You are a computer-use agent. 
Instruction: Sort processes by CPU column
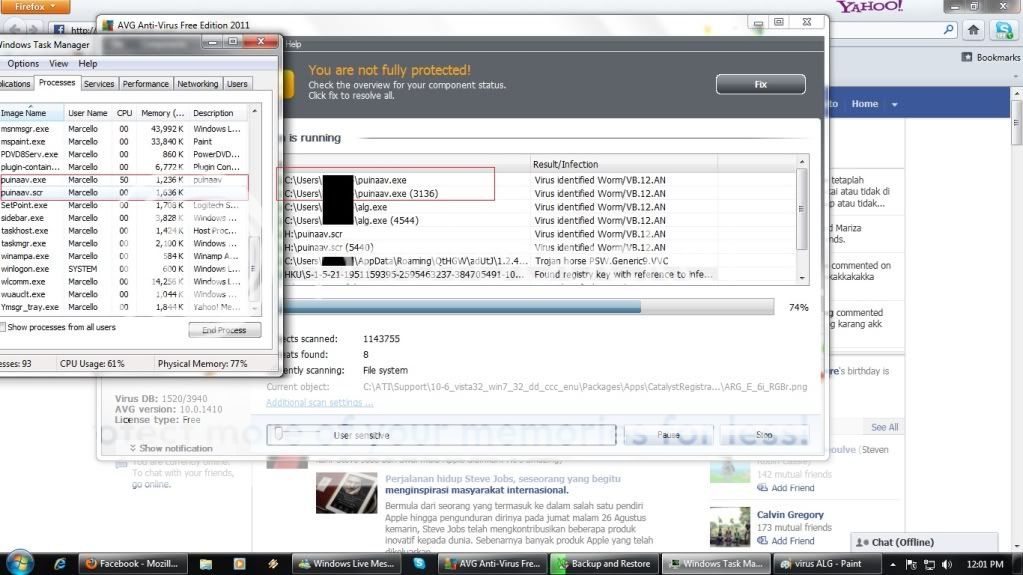point(124,113)
